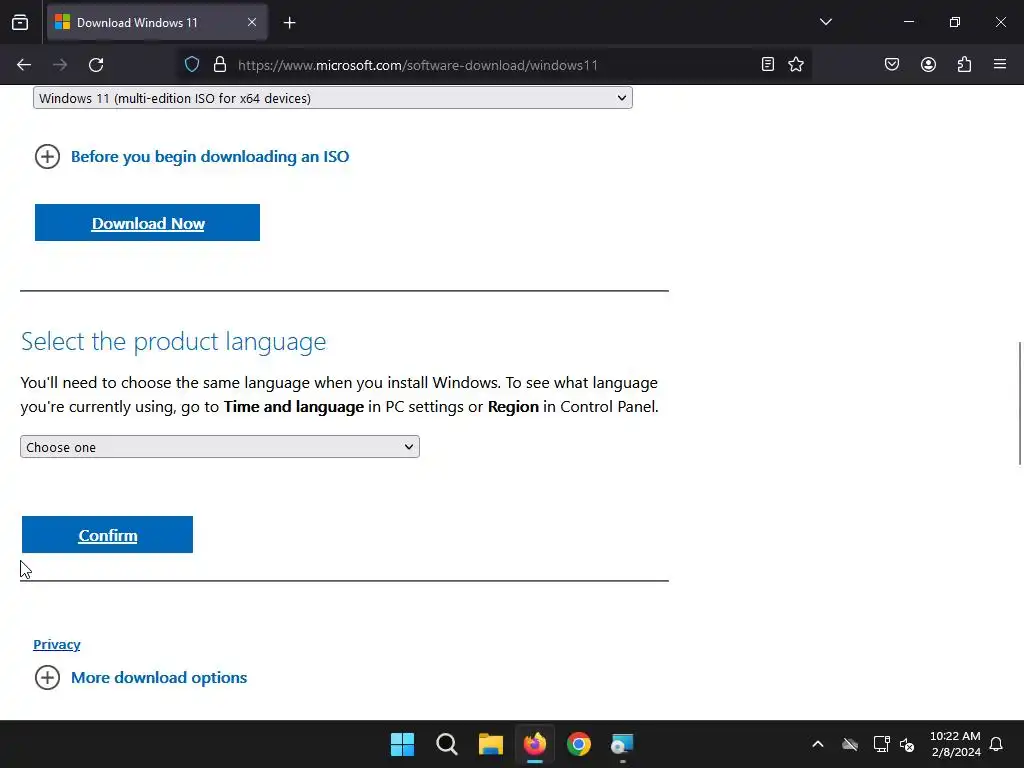Expand More download options

point(141,678)
